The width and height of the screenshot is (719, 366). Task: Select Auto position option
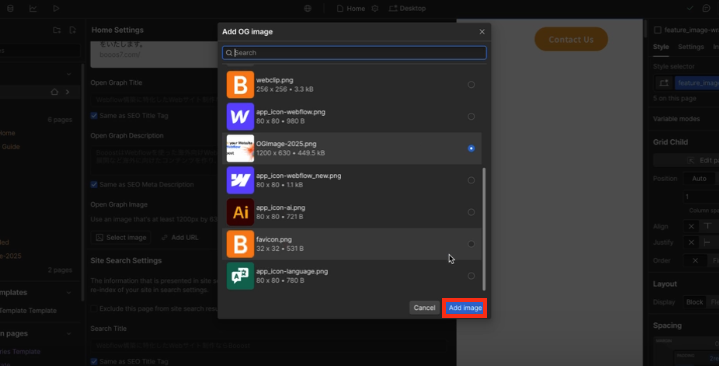[x=699, y=178]
